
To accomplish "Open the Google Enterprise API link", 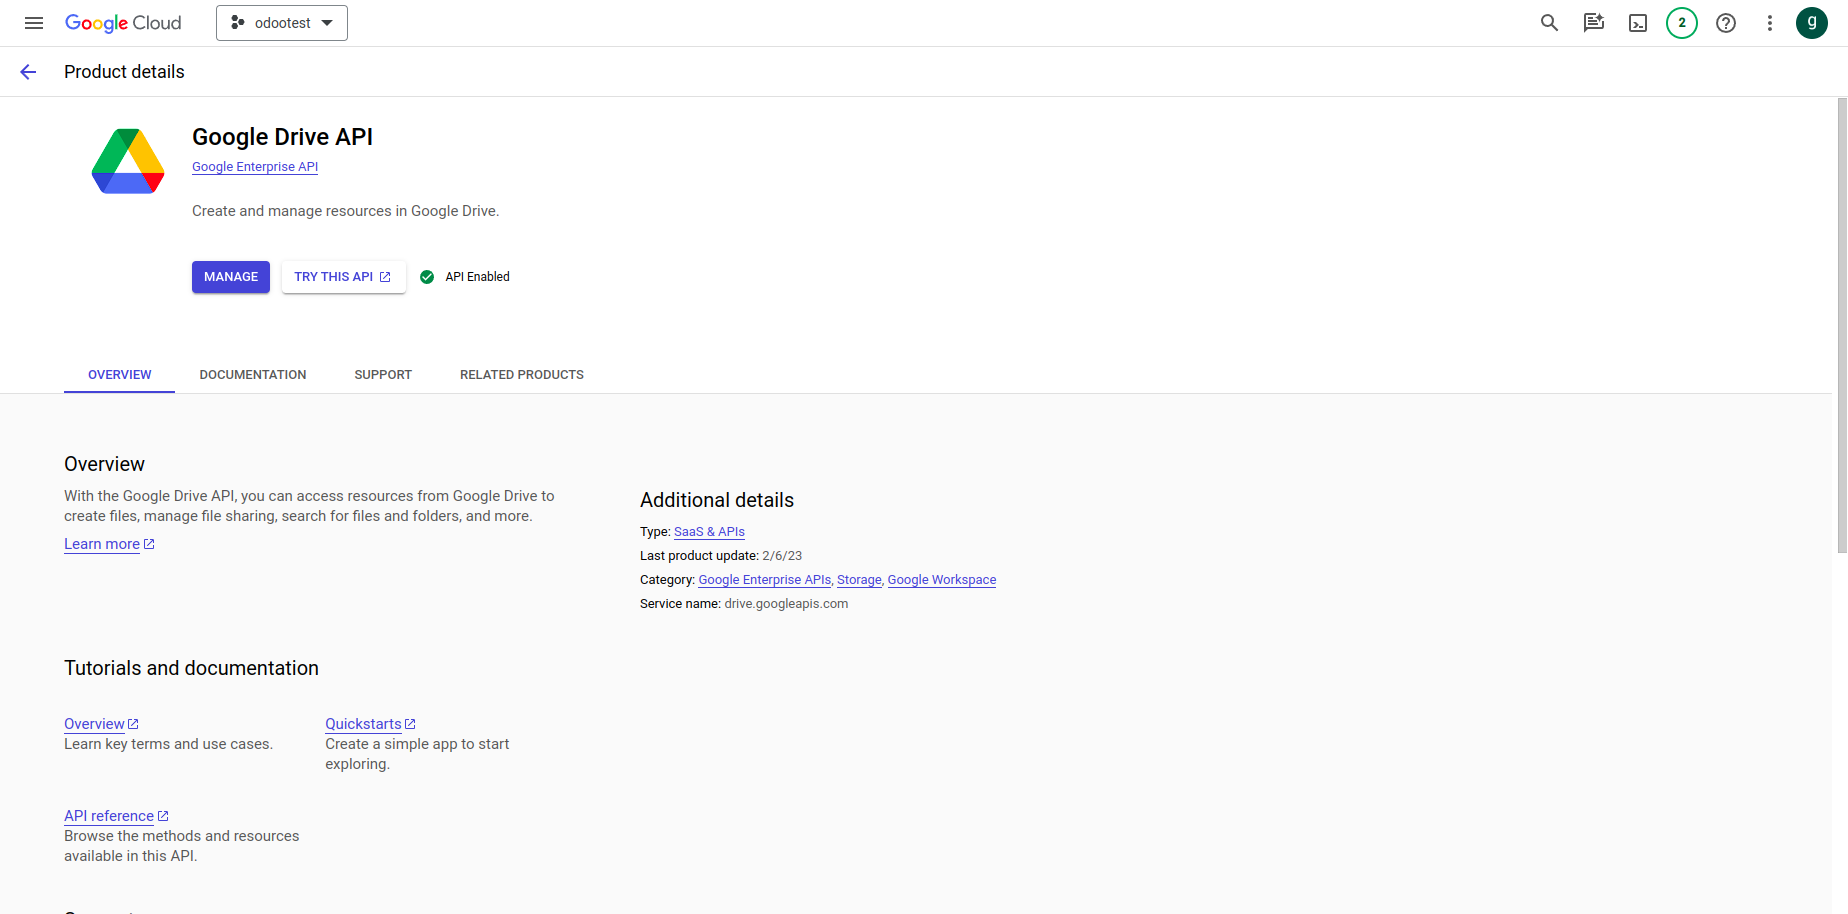I will 255,167.
